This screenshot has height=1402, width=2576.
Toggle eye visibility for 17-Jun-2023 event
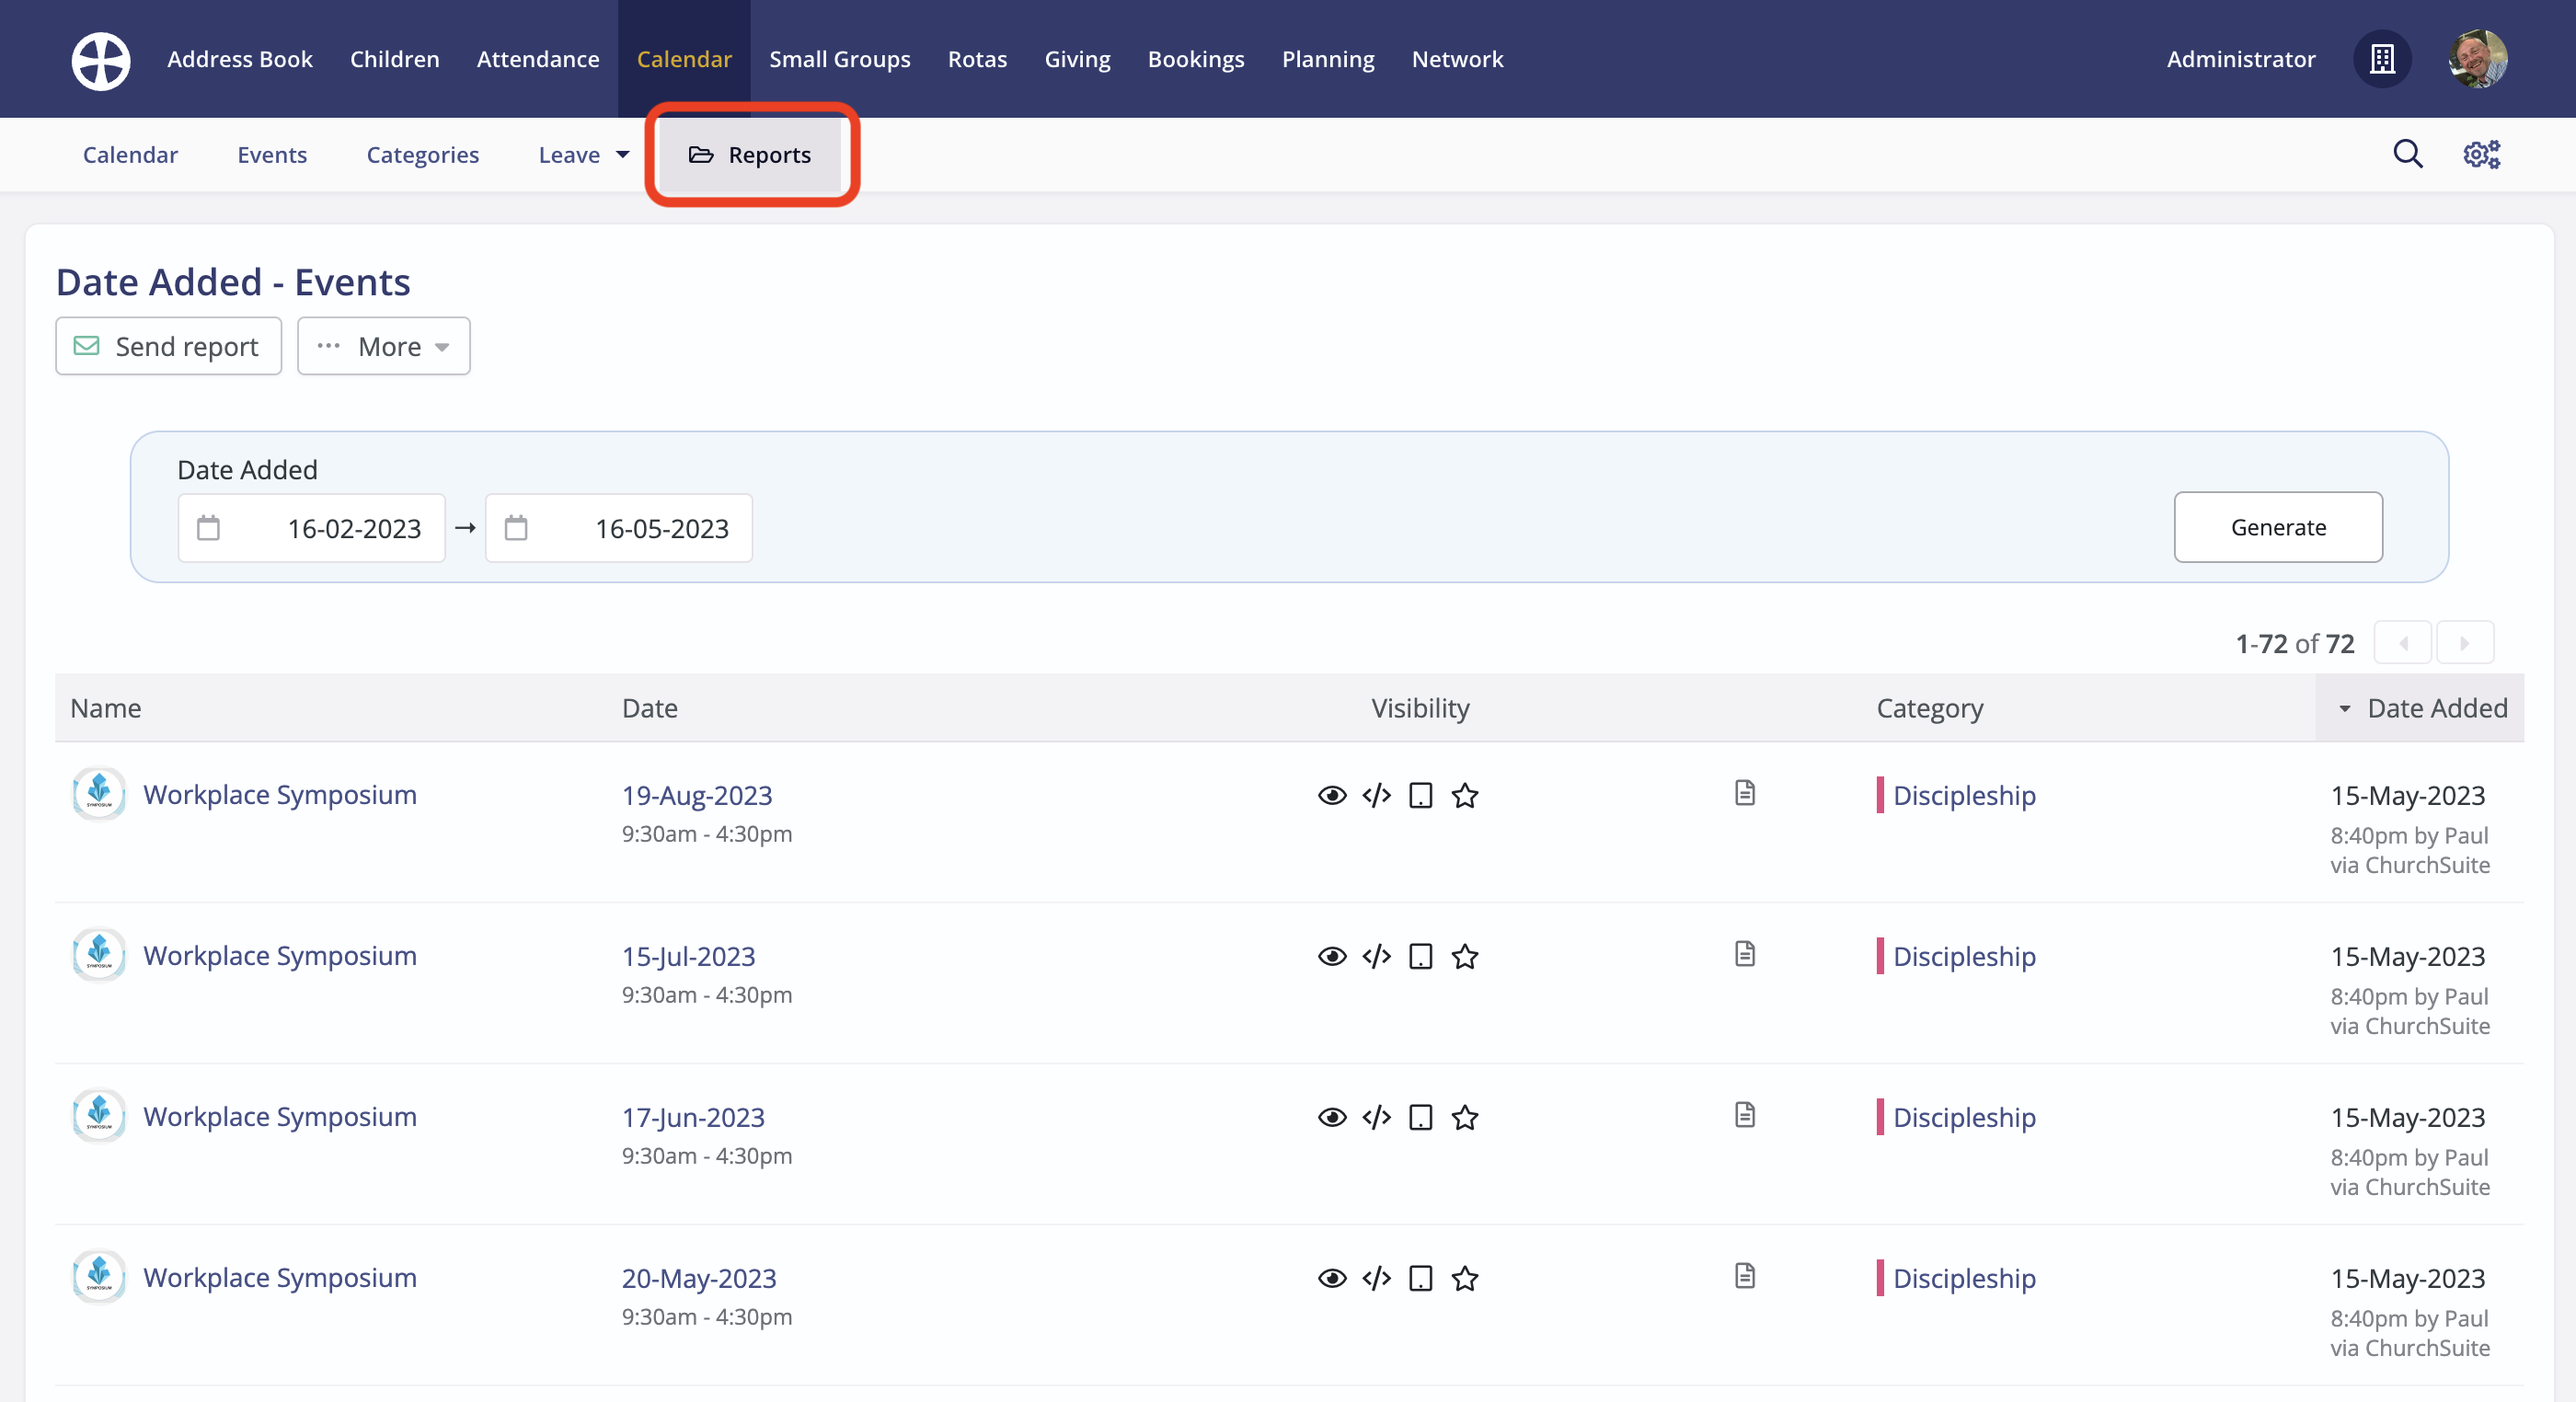[1332, 1117]
